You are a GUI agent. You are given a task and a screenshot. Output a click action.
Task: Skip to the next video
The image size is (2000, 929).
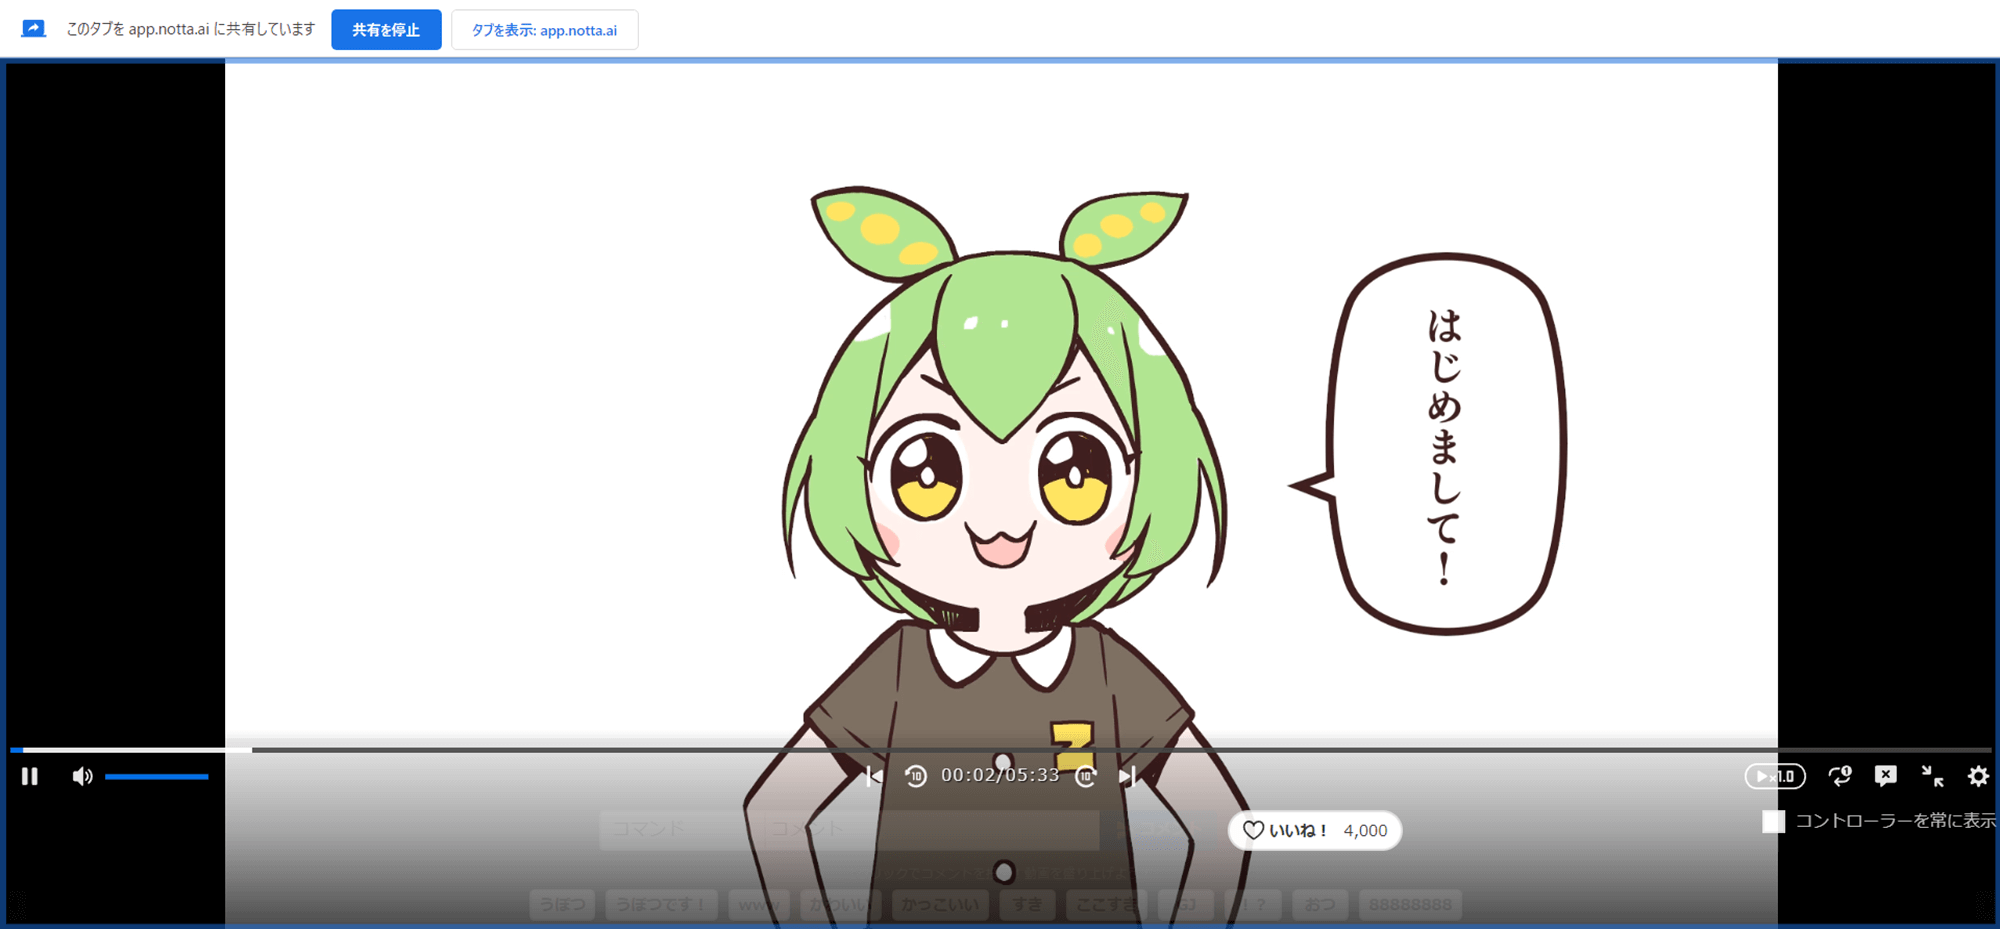pos(1127,776)
